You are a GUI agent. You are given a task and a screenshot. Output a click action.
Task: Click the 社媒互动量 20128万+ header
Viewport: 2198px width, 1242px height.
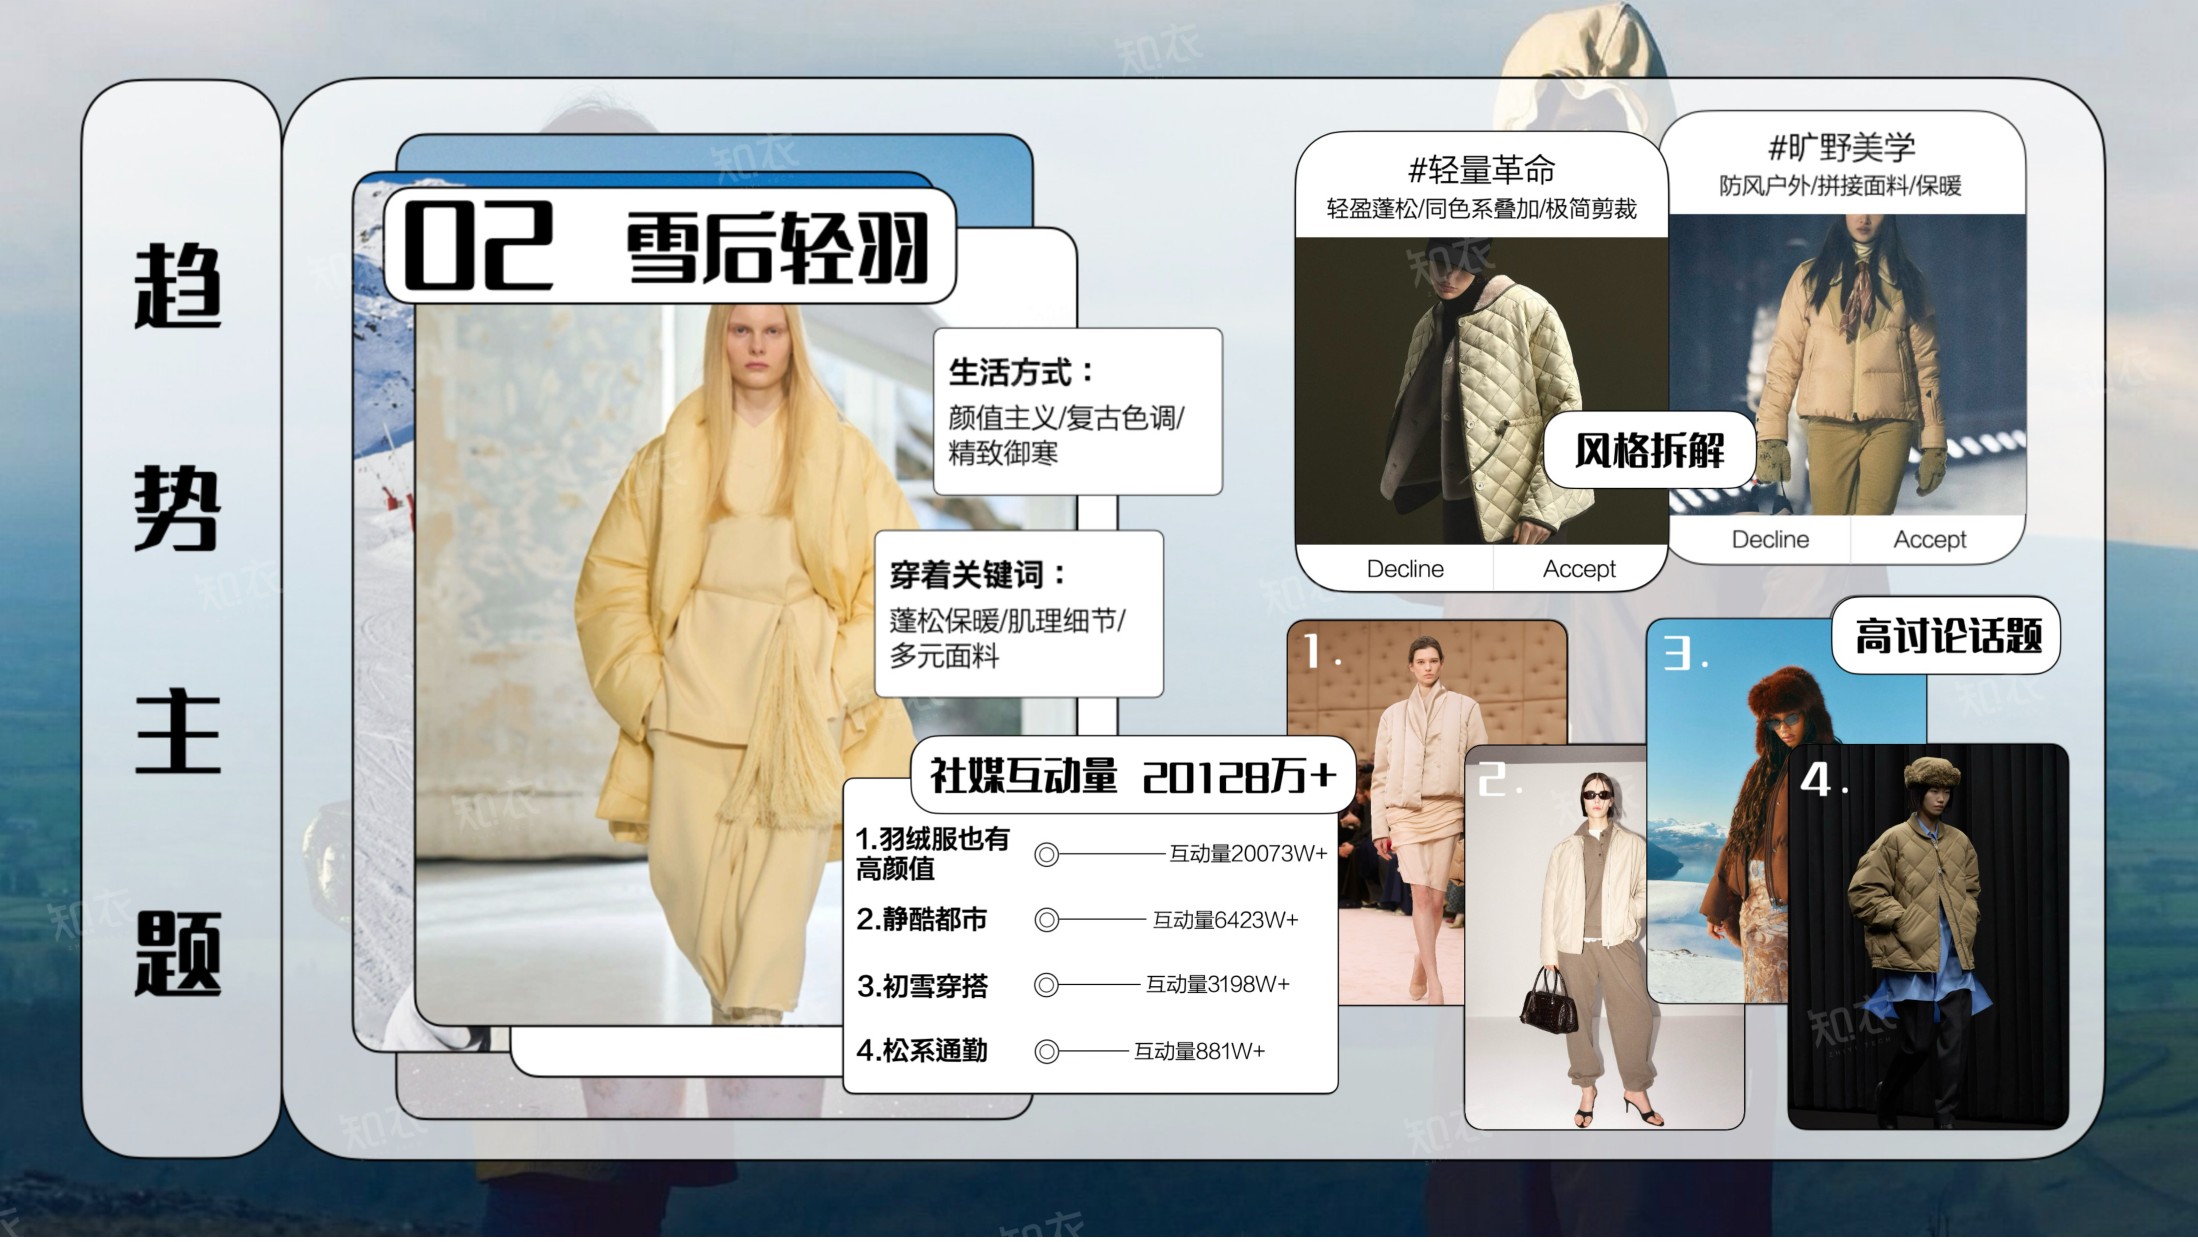click(1133, 775)
